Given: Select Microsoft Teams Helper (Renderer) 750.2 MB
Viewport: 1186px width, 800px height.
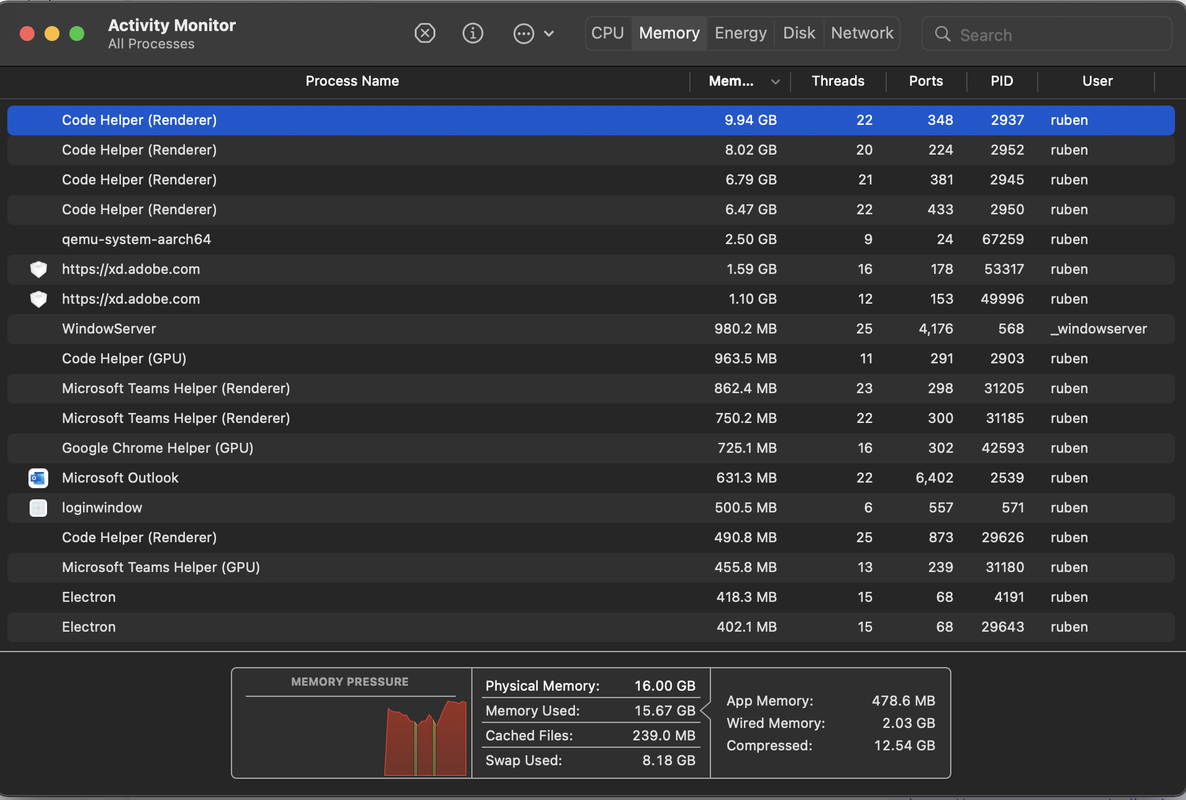Looking at the screenshot, I should pyautogui.click(x=591, y=418).
